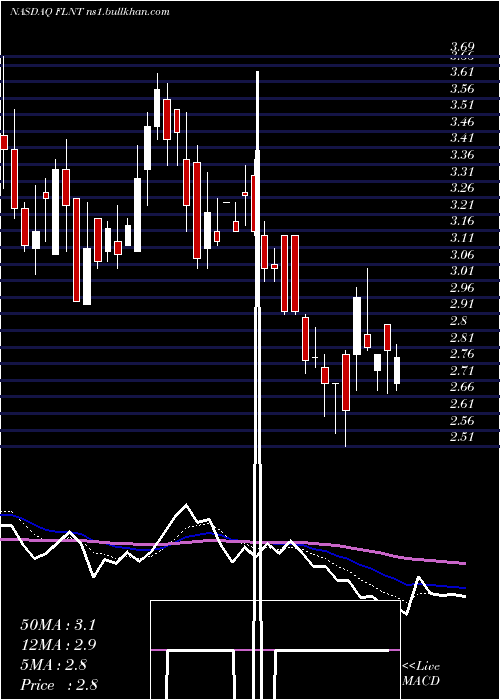The height and width of the screenshot is (700, 500).
Task: Click the 3.21 price axis label
Action: [x=462, y=205]
